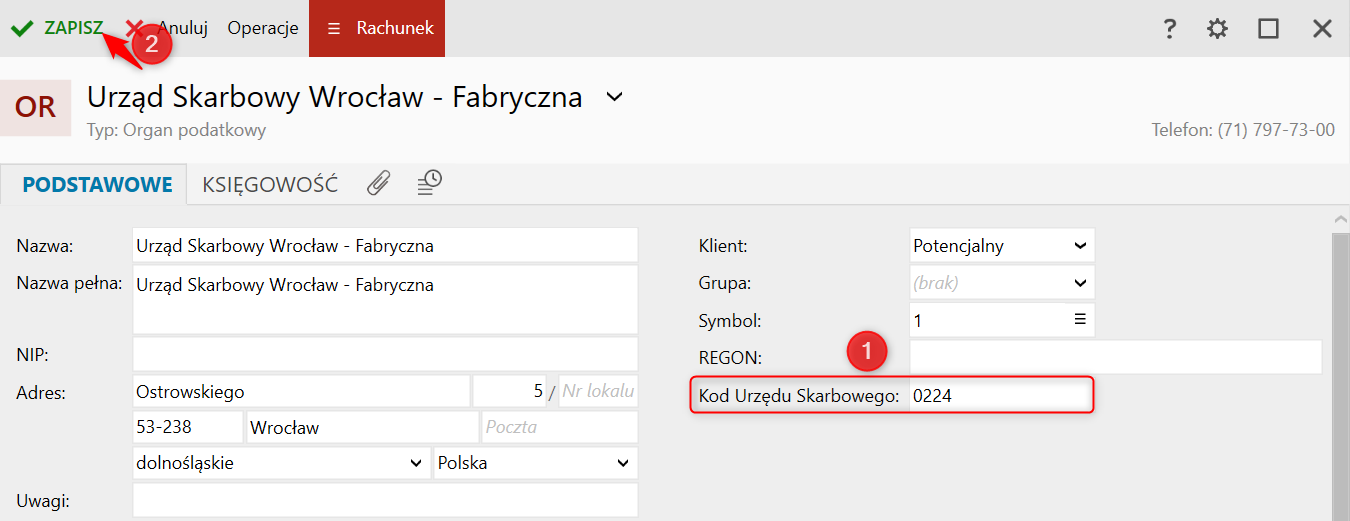
Task: Open the history list clock icon tab
Action: pyautogui.click(x=429, y=182)
